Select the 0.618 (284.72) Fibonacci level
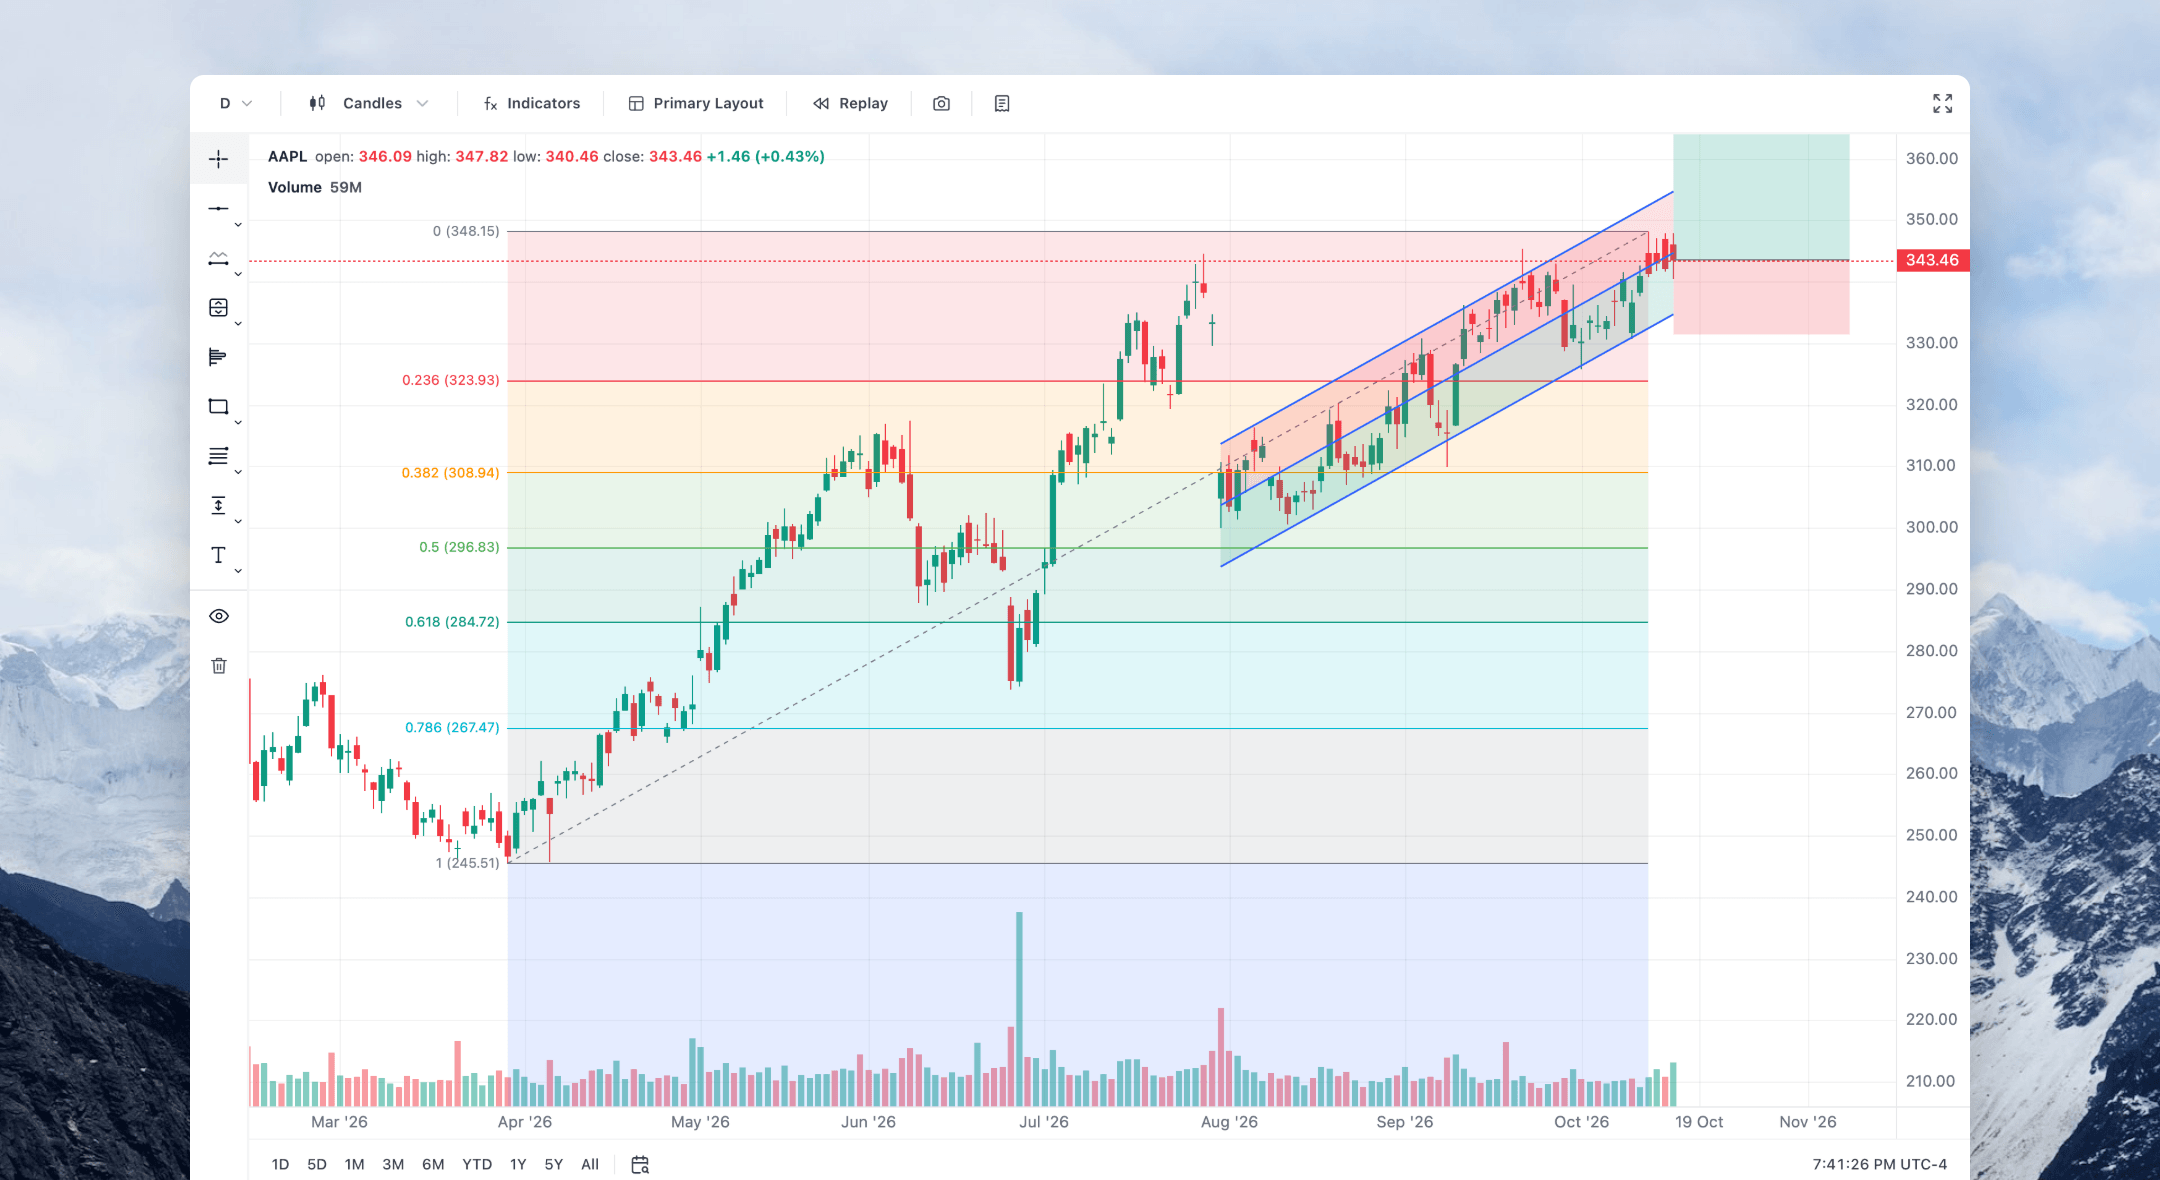This screenshot has height=1180, width=2160. pos(452,622)
